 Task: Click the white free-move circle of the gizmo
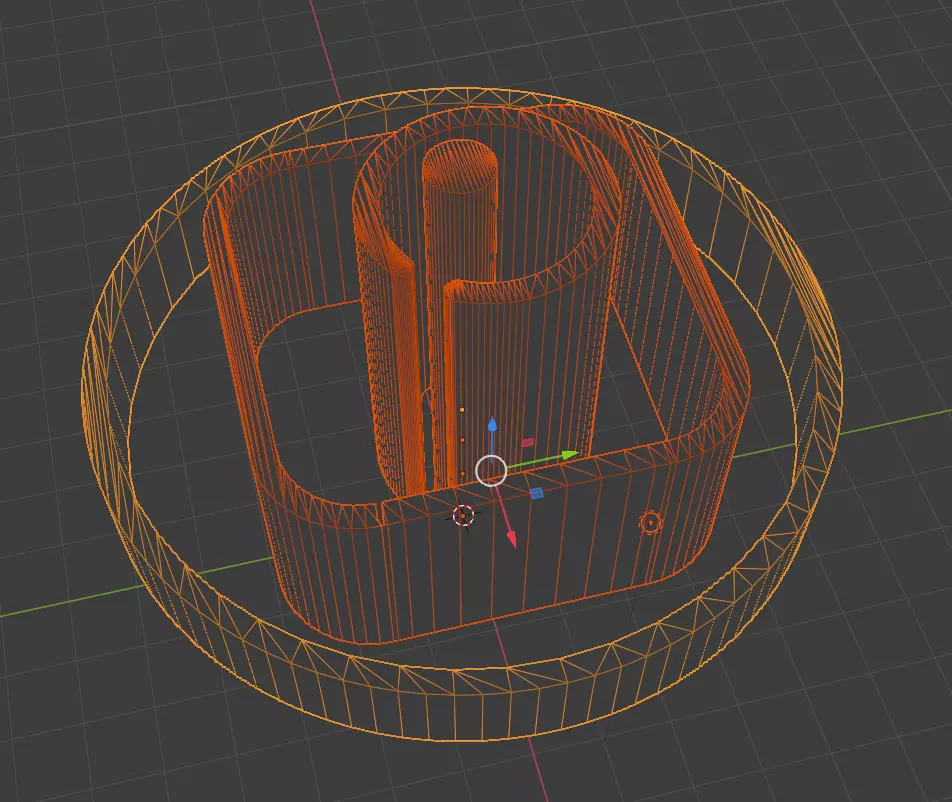(x=491, y=471)
